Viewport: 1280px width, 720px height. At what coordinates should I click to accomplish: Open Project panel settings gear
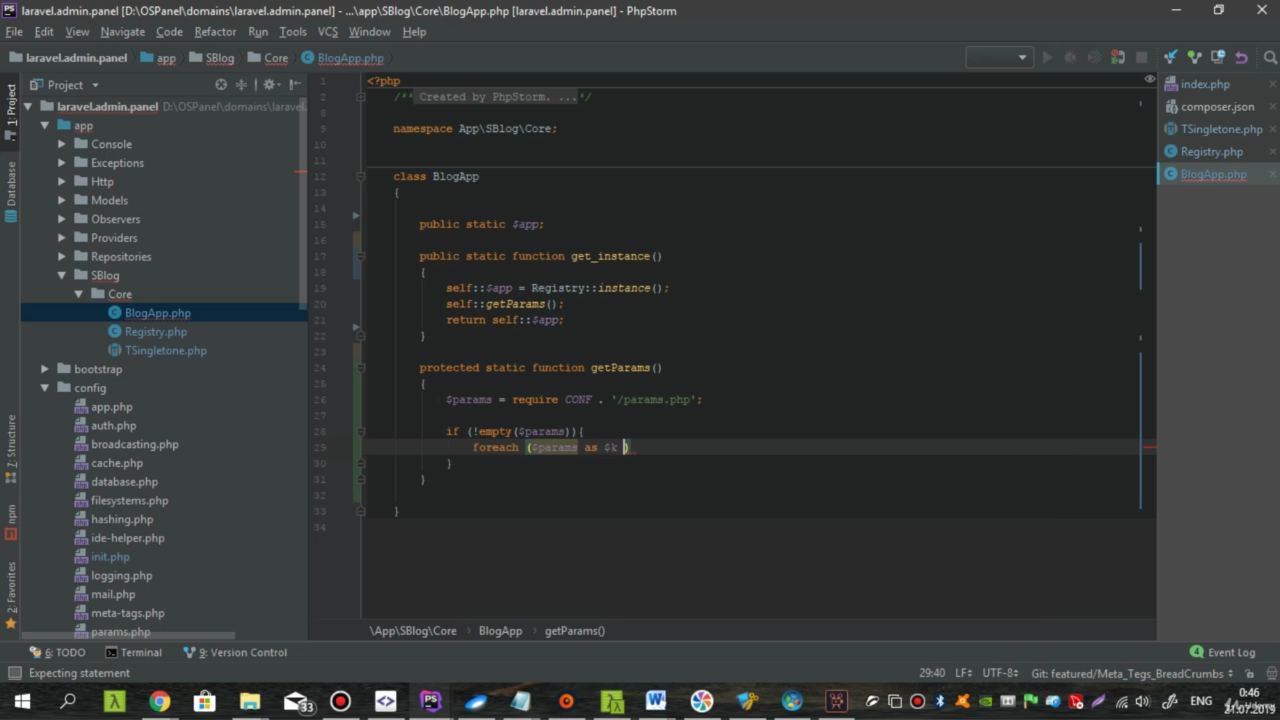tap(270, 85)
